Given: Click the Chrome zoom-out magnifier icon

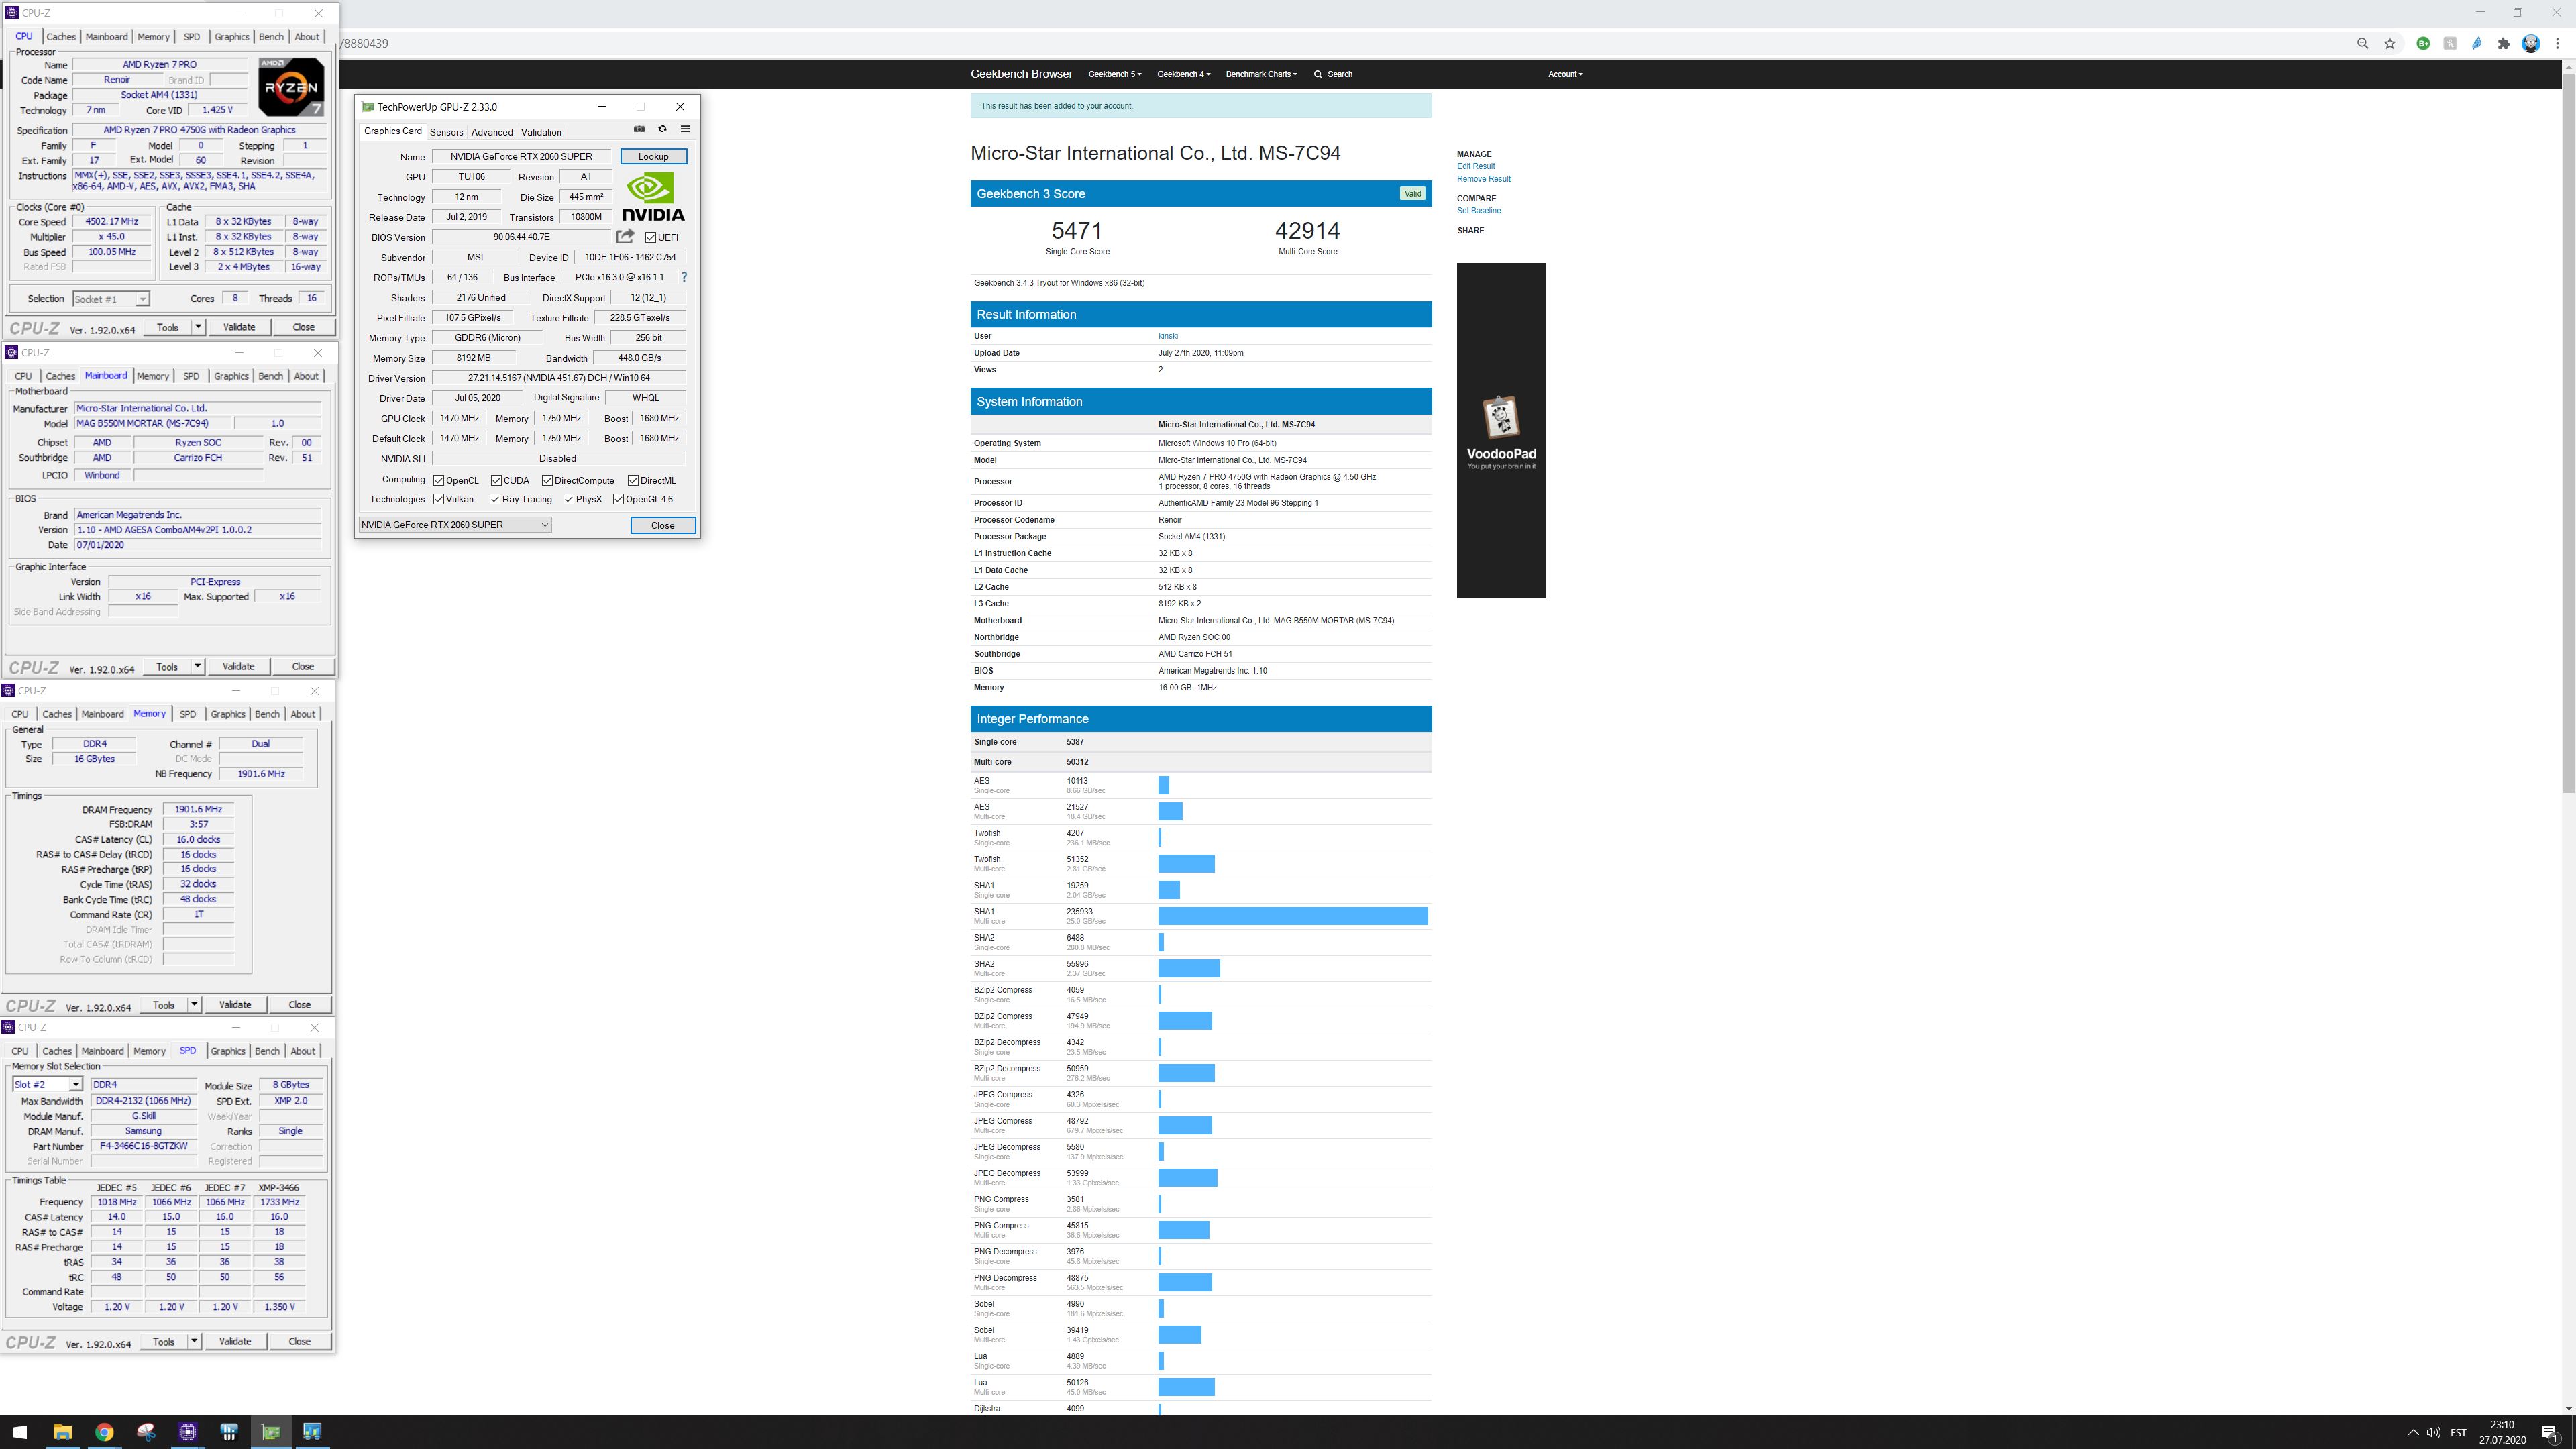Looking at the screenshot, I should [2363, 43].
